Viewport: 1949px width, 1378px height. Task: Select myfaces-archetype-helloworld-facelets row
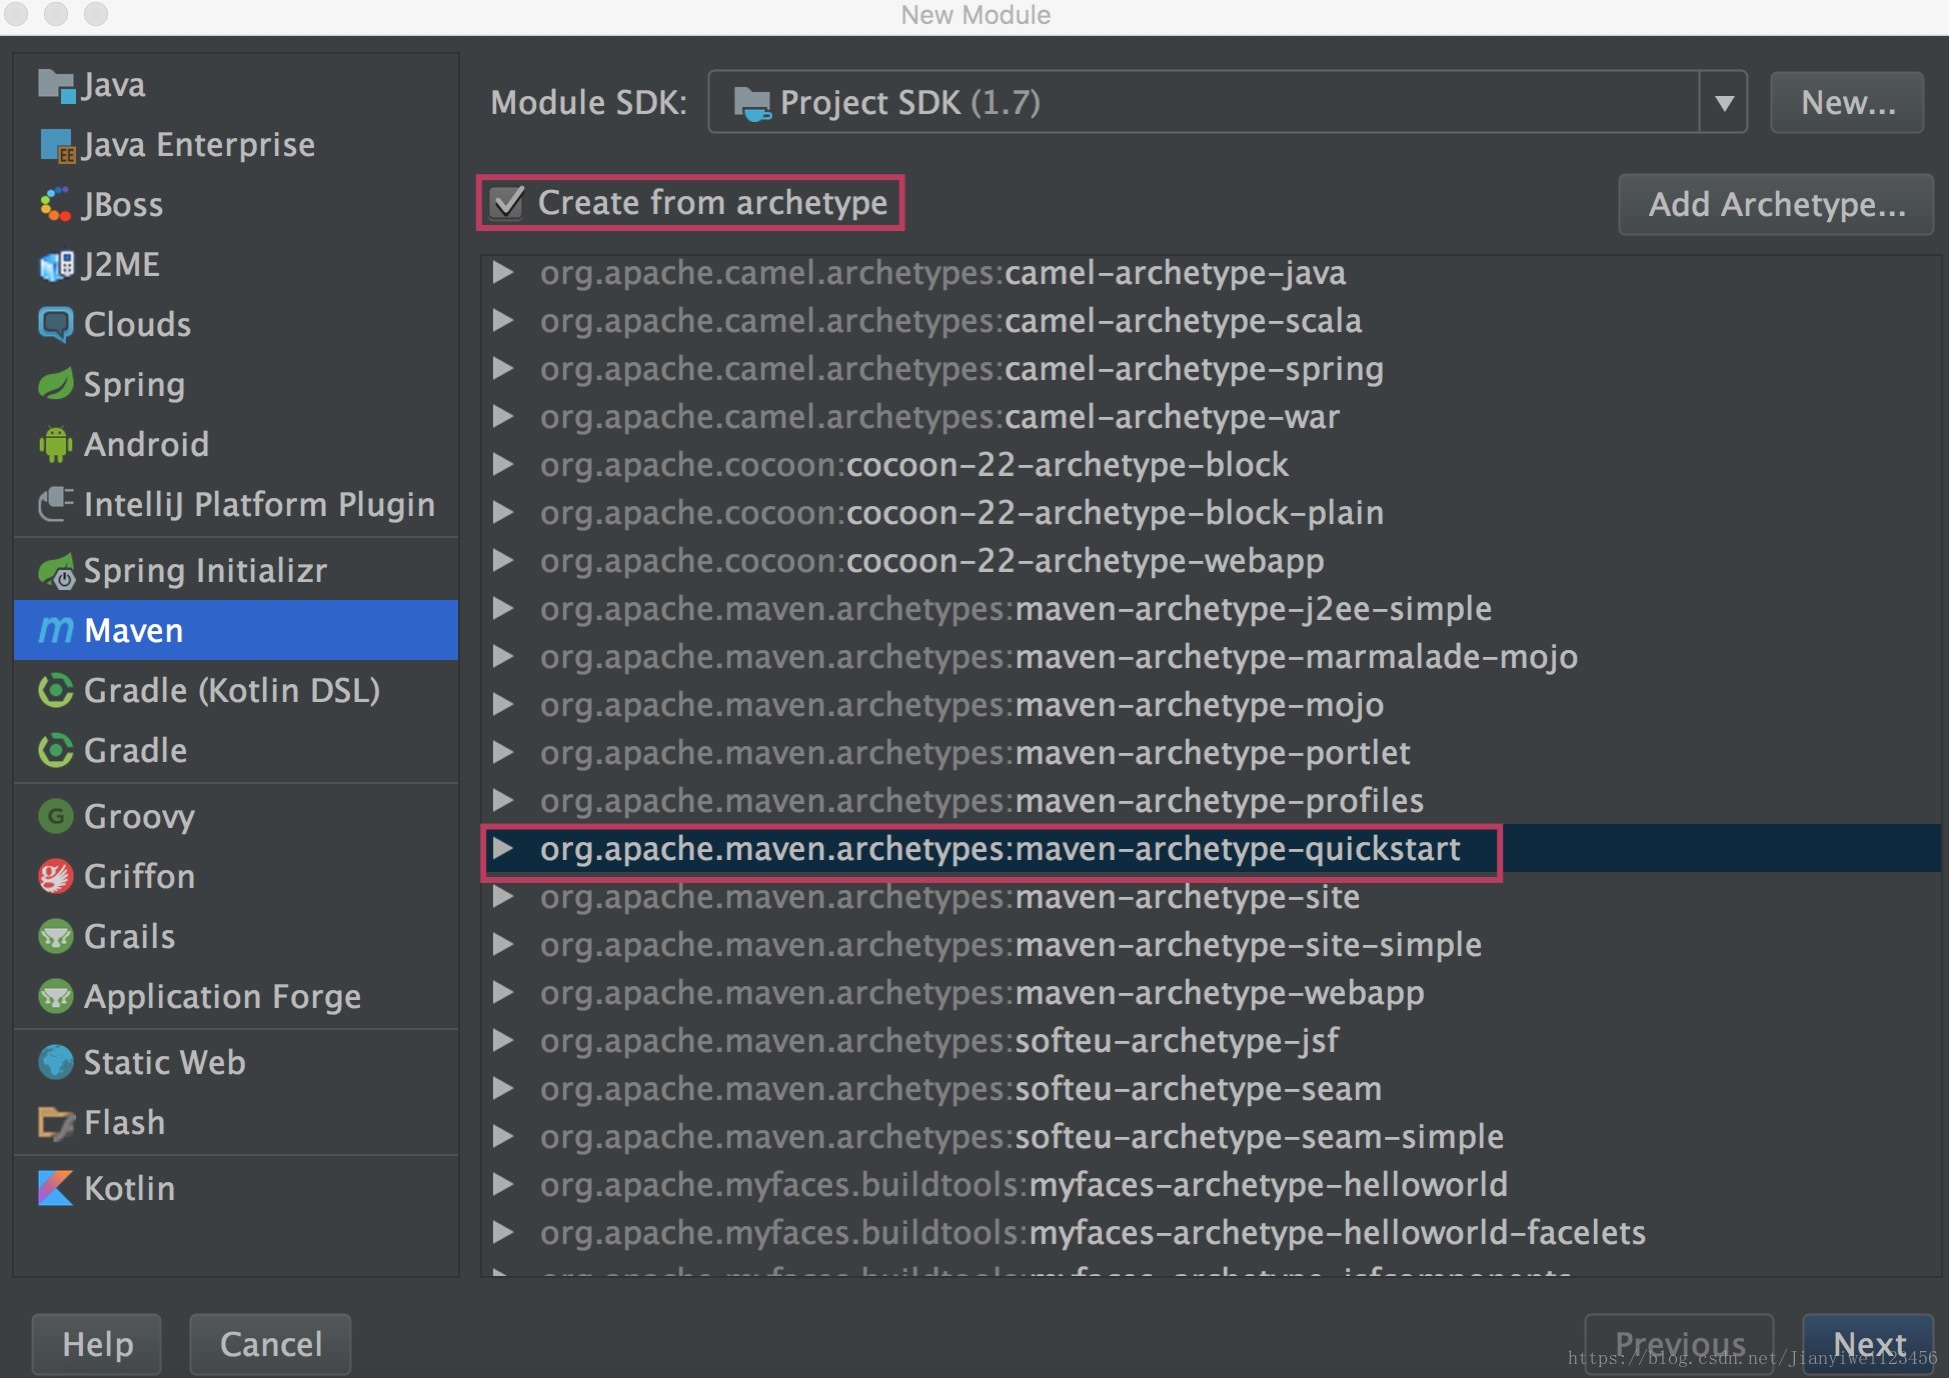(1210, 1232)
